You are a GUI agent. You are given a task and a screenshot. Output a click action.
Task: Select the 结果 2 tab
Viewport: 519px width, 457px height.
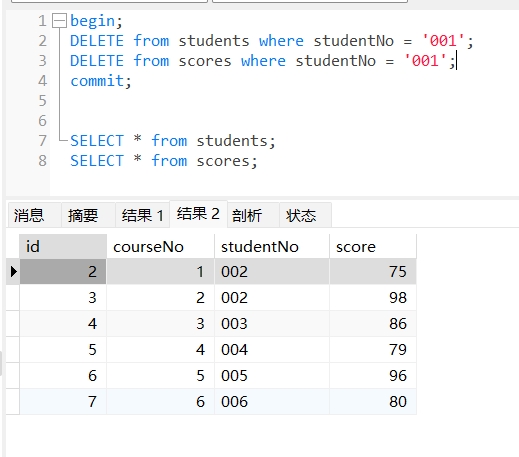pos(198,214)
